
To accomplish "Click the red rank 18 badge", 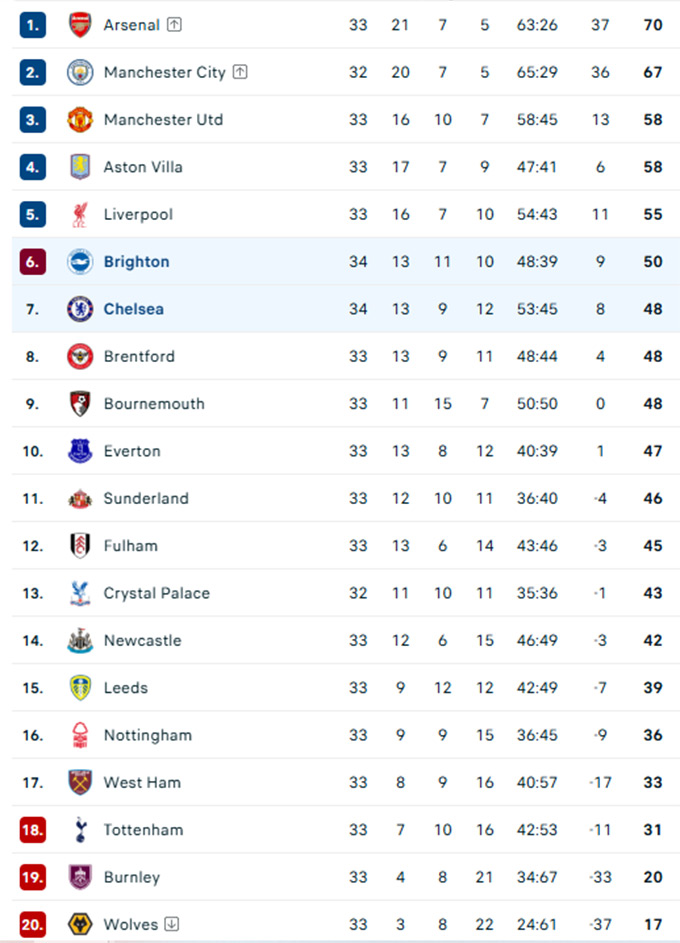I will click(33, 830).
